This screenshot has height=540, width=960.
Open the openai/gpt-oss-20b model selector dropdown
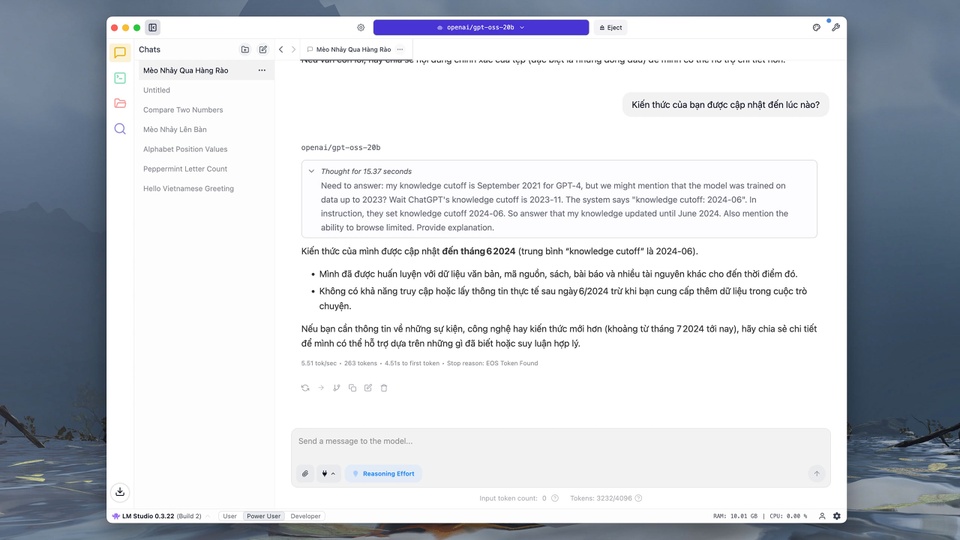pos(481,28)
